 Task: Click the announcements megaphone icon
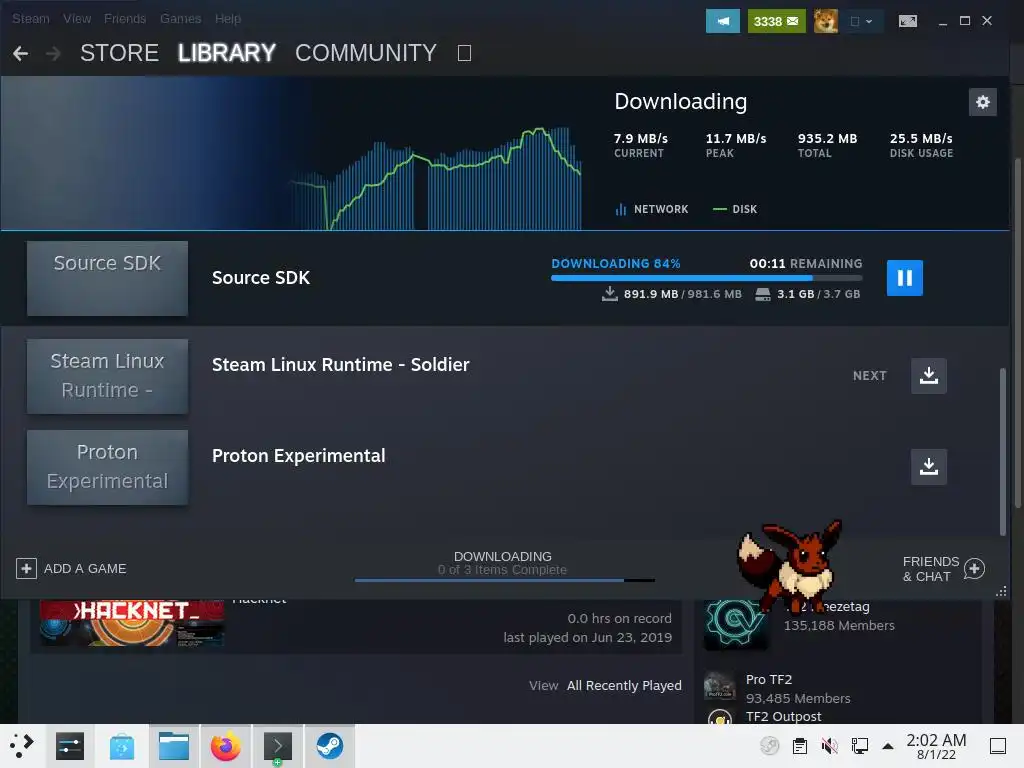(x=723, y=21)
